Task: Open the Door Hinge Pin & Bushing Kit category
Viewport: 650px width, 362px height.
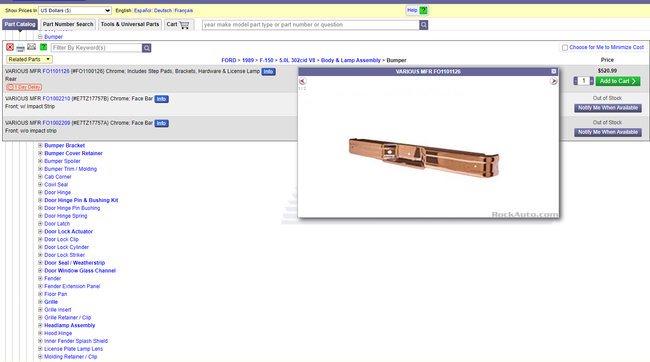Action: click(x=81, y=200)
